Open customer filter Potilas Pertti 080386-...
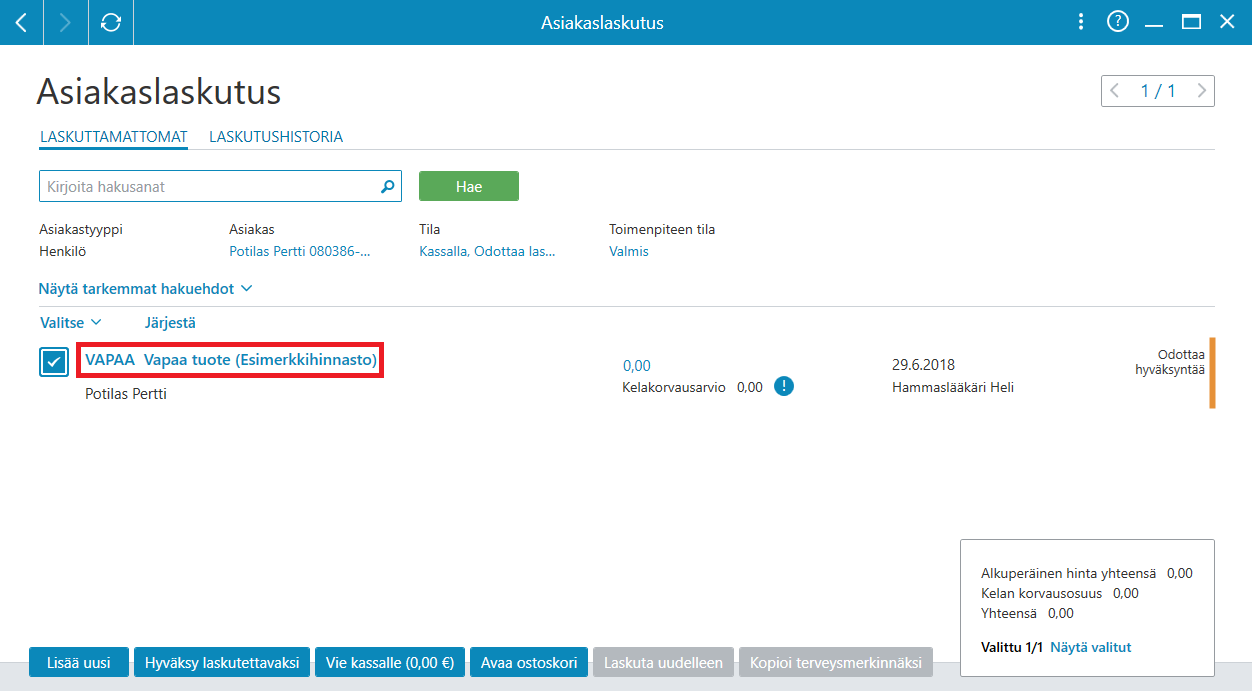 (x=300, y=251)
